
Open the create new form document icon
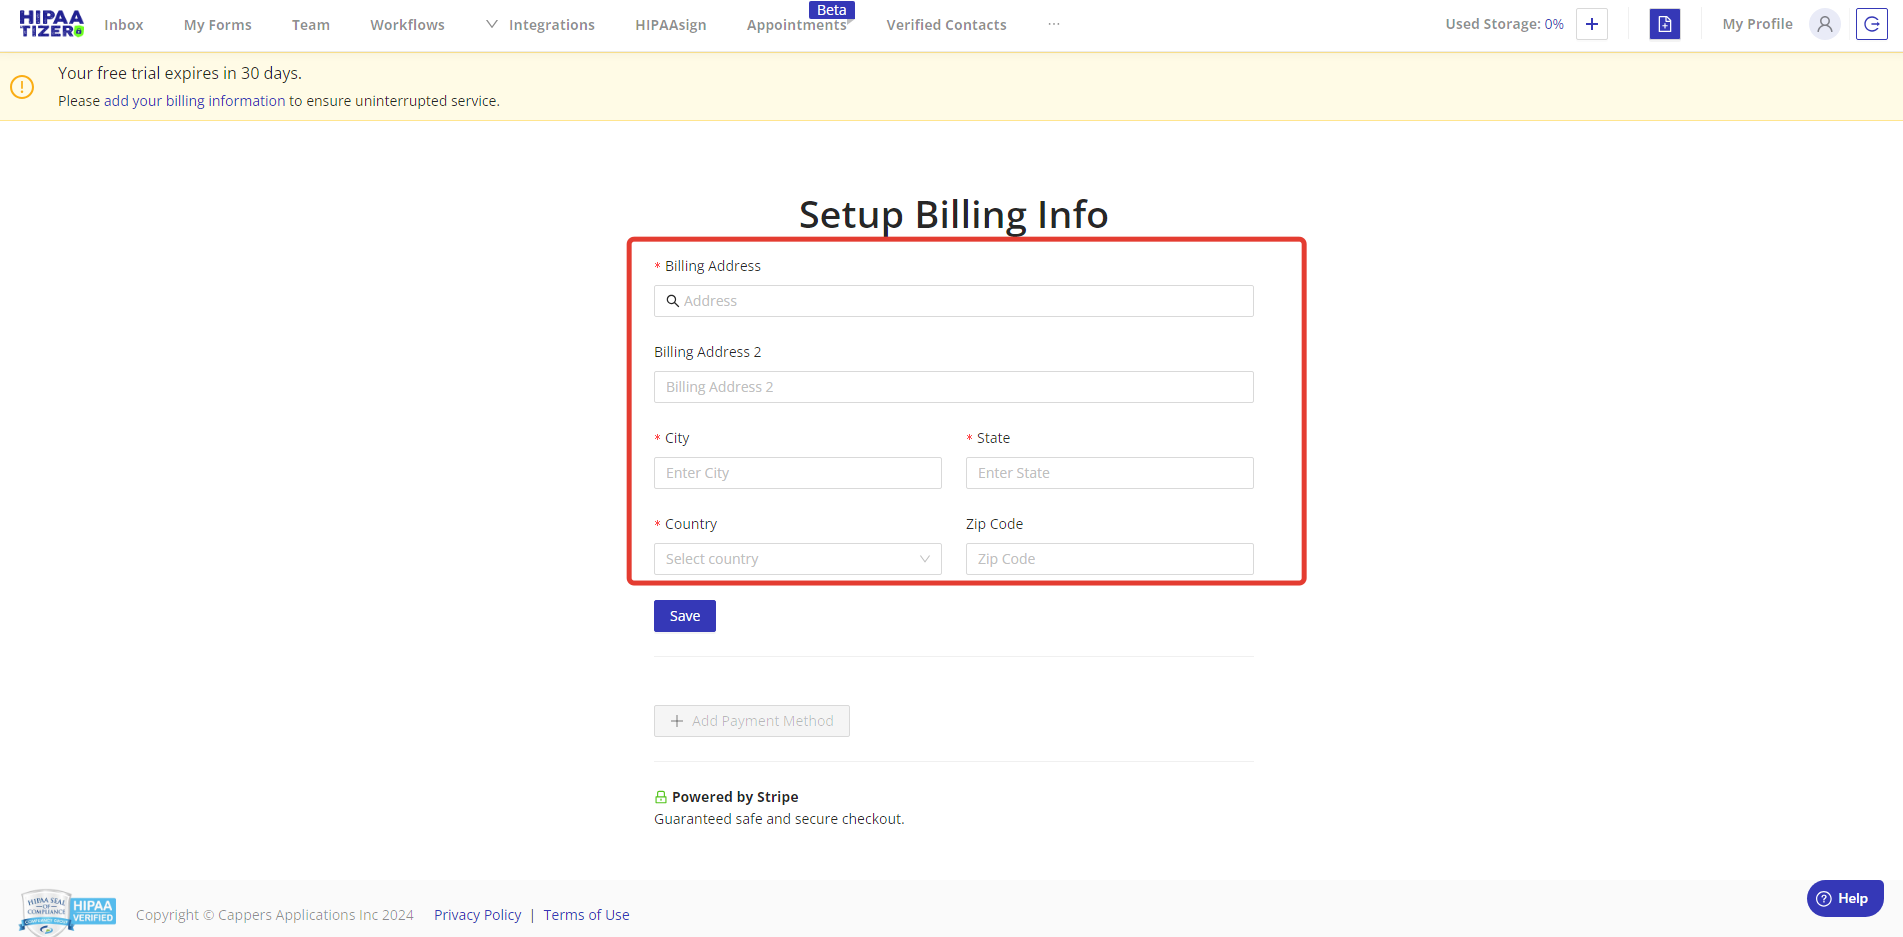pyautogui.click(x=1664, y=23)
